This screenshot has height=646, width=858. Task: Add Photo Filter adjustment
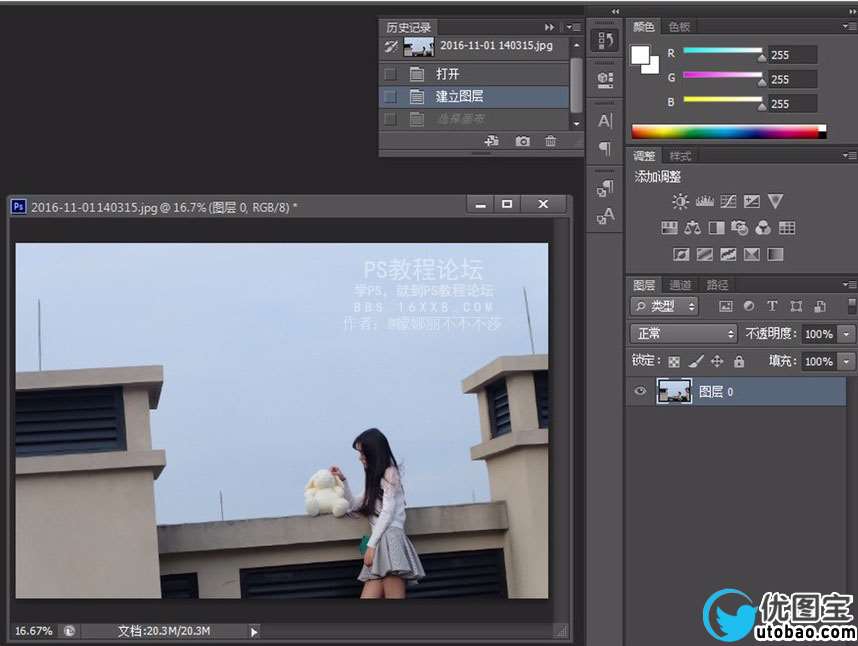coord(739,228)
